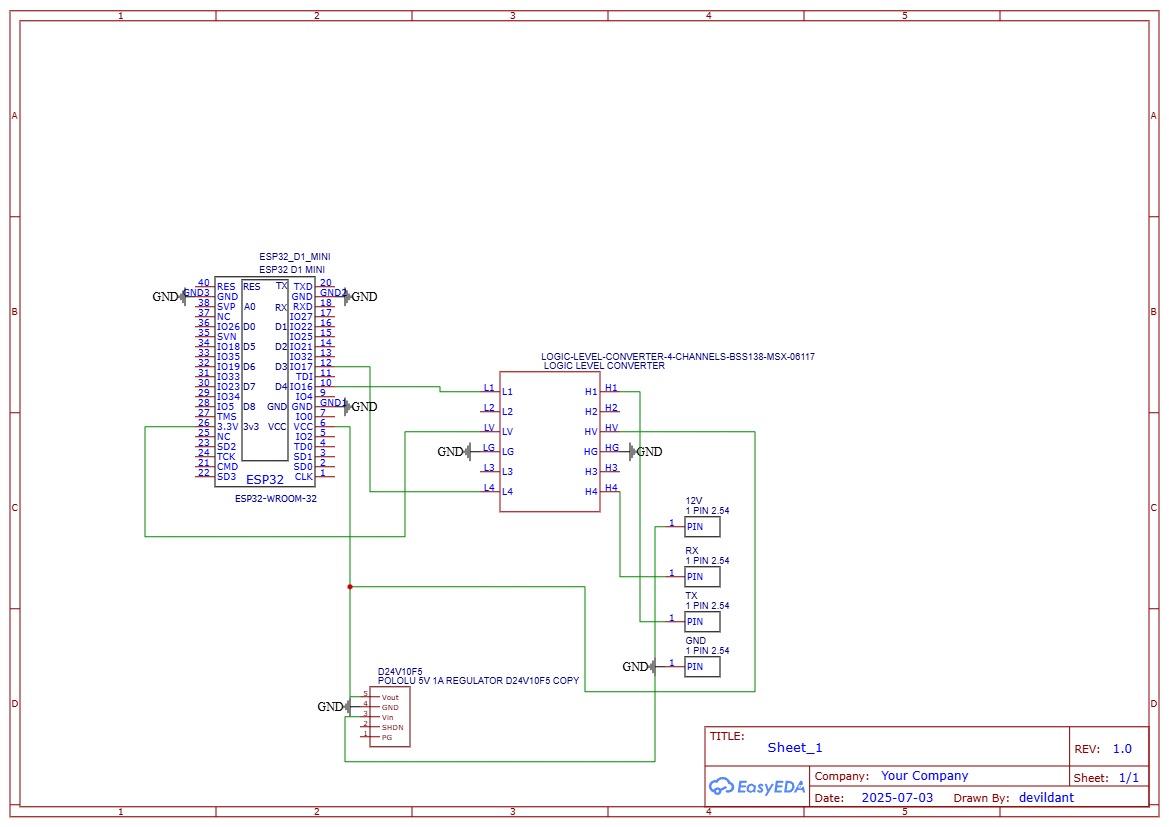Select the RX one-pin connector box
This screenshot has width=1169, height=827.
pyautogui.click(x=702, y=577)
